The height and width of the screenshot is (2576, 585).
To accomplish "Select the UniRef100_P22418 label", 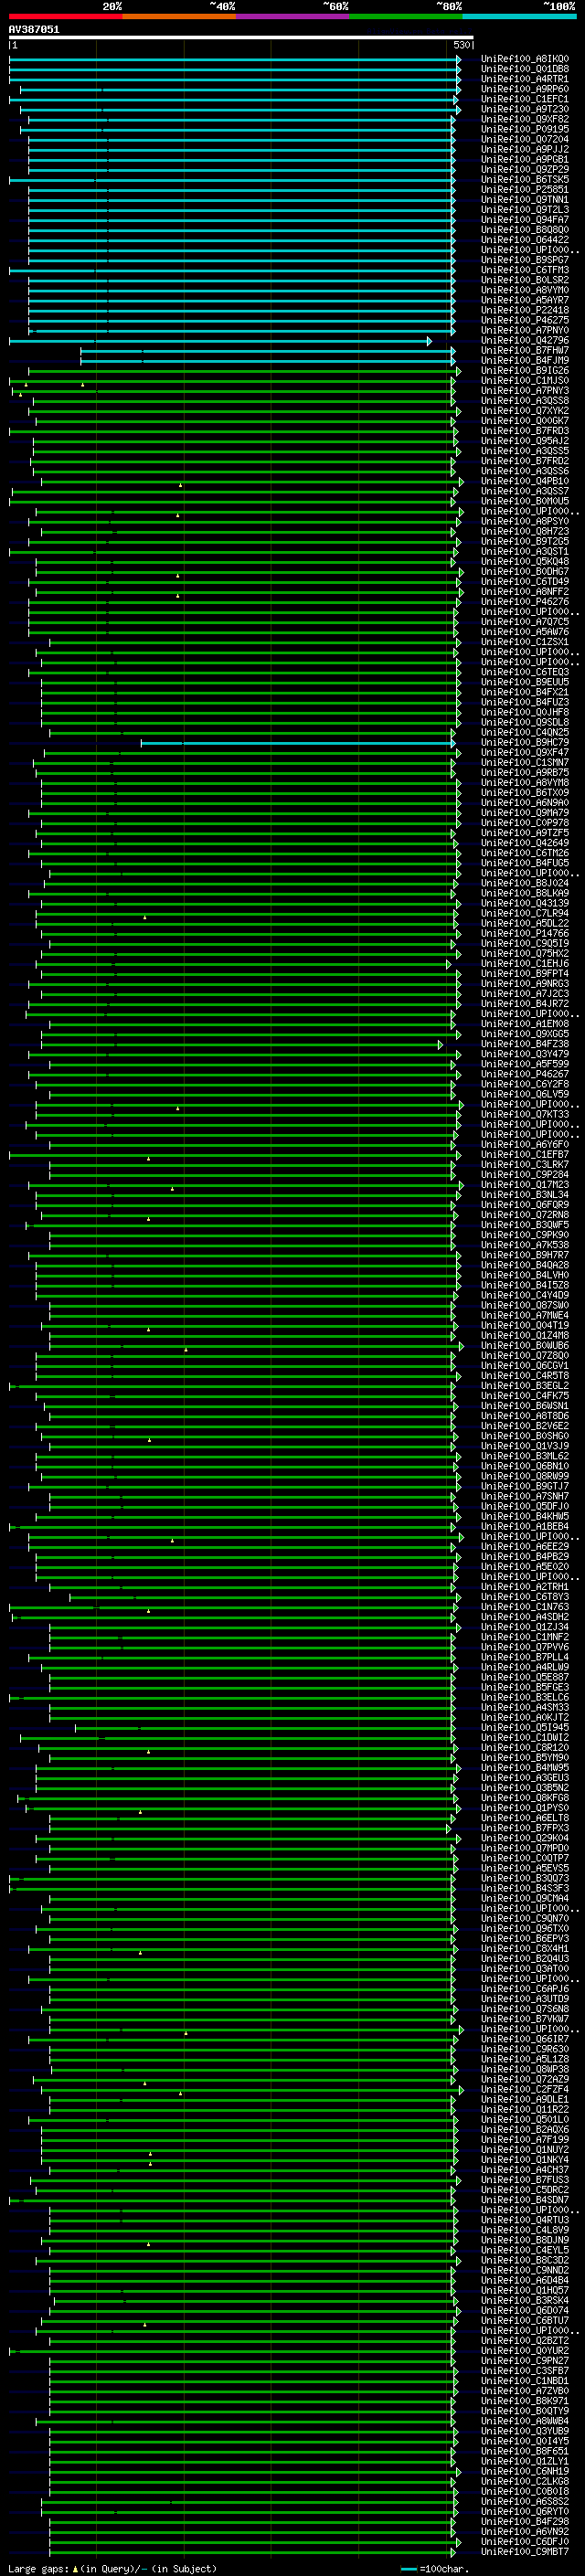I will 525,310.
